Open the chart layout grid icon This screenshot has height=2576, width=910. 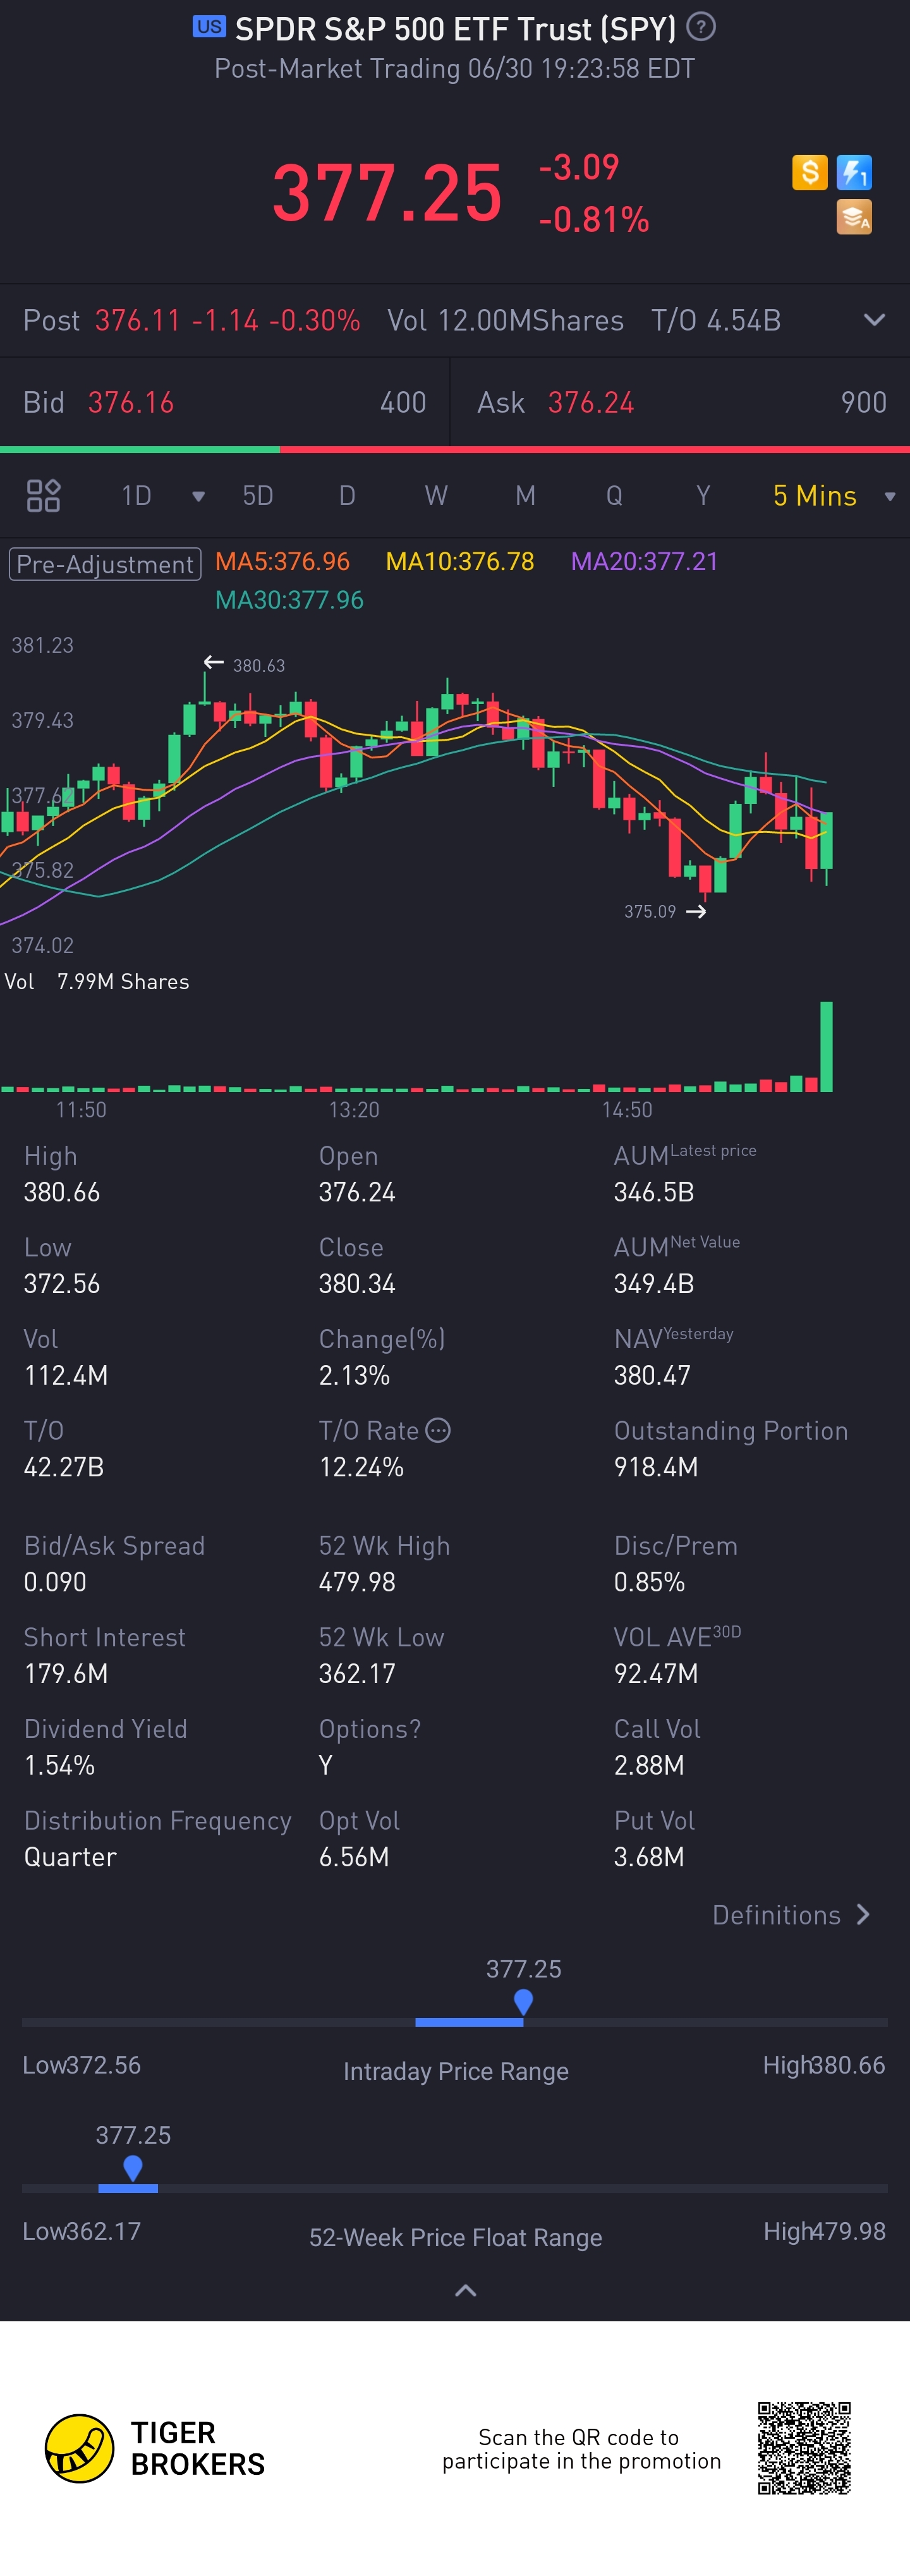pos(43,495)
